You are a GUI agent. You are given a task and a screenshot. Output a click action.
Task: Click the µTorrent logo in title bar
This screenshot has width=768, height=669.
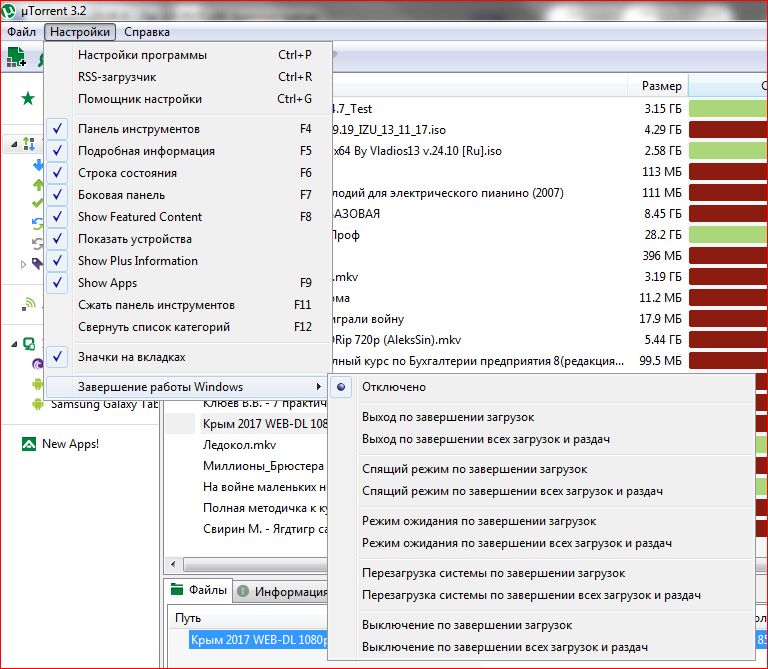pos(8,10)
